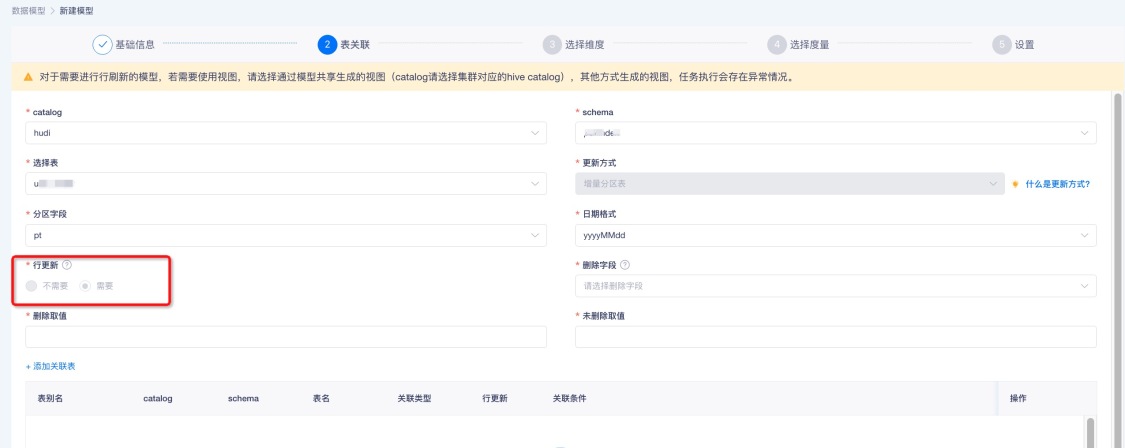This screenshot has height=448, width=1125.
Task: Click step 4 circle icon 选择度量
Action: point(776,45)
